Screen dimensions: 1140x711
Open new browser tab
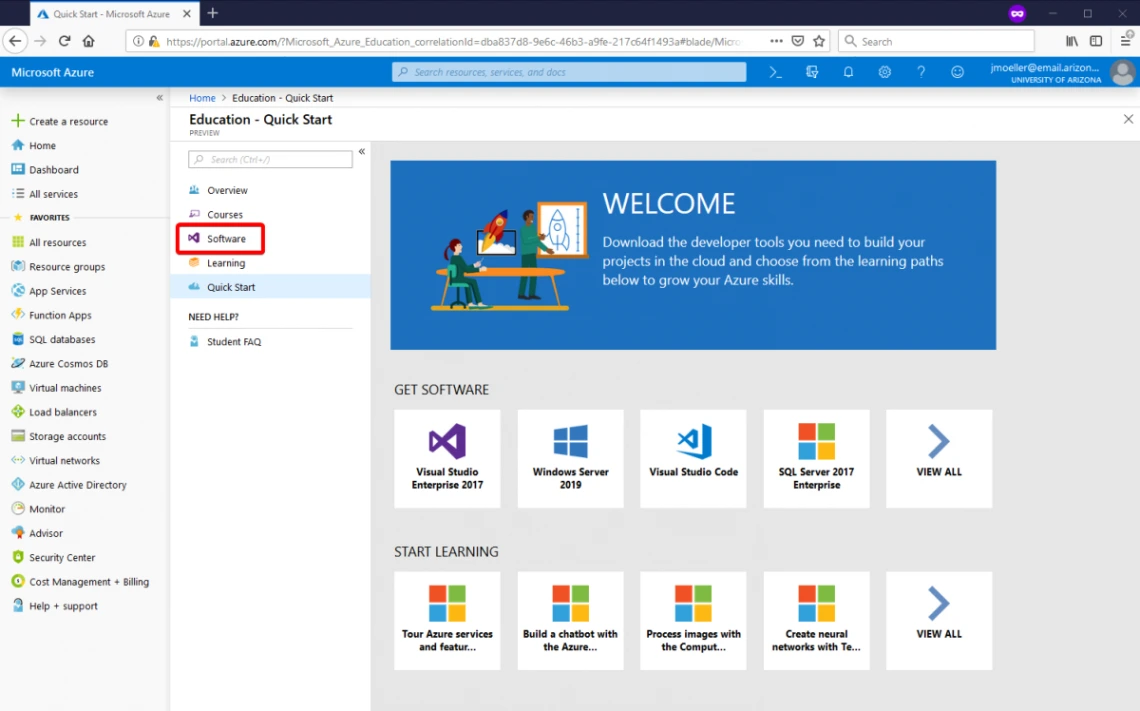click(x=212, y=13)
